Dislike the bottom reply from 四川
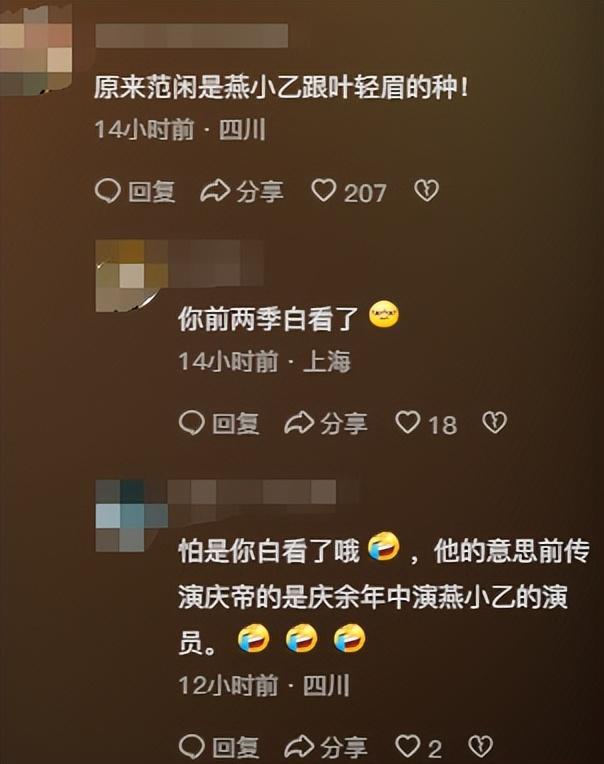The height and width of the screenshot is (764, 604). (x=480, y=746)
